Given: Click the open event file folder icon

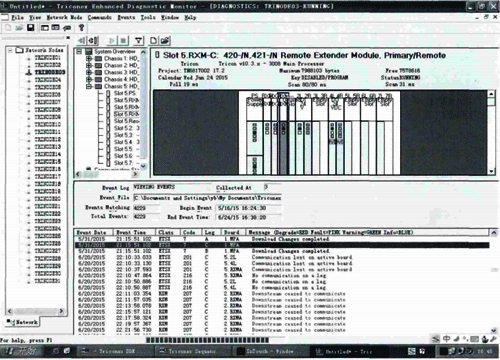Looking at the screenshot, I should 165,41.
